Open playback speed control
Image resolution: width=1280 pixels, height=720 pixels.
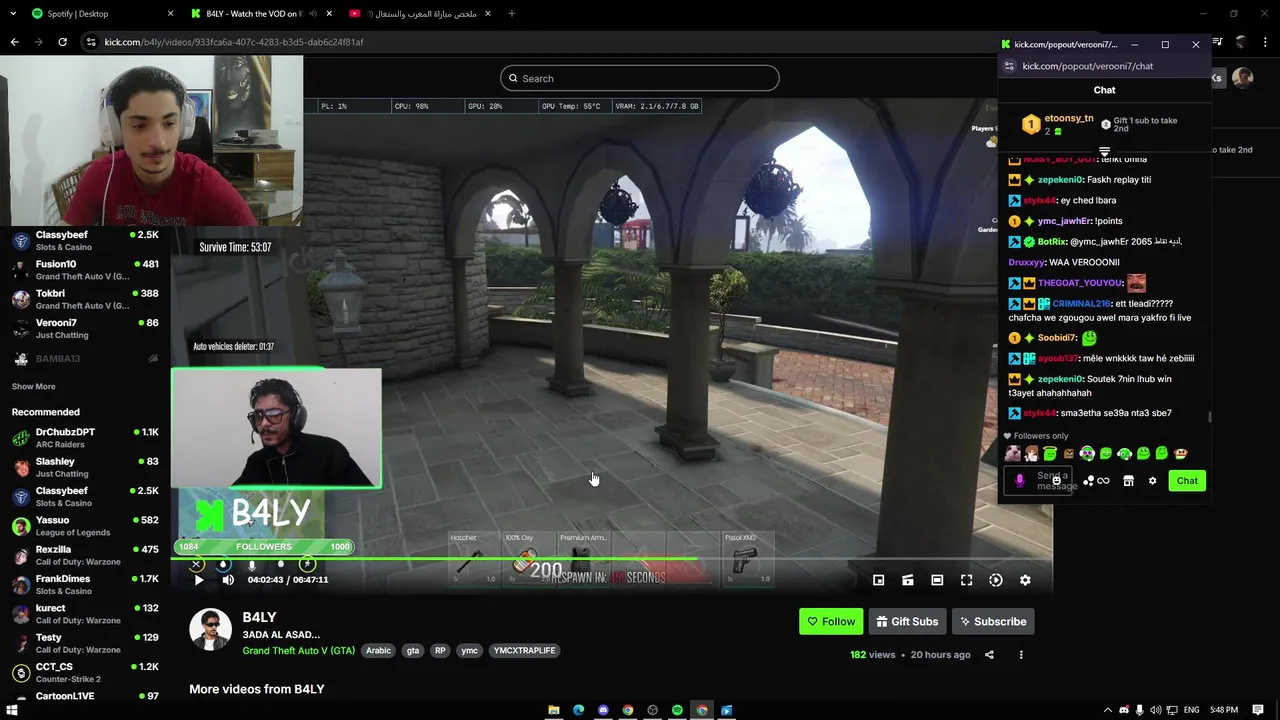click(996, 580)
